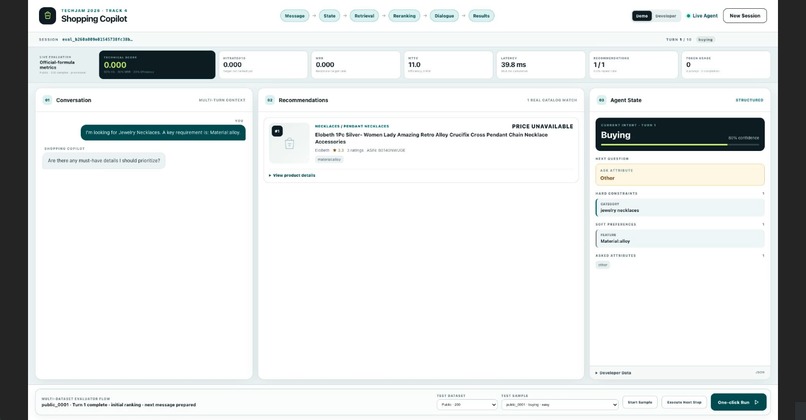
Task: Click the #1 rank badge on product
Action: click(x=277, y=131)
